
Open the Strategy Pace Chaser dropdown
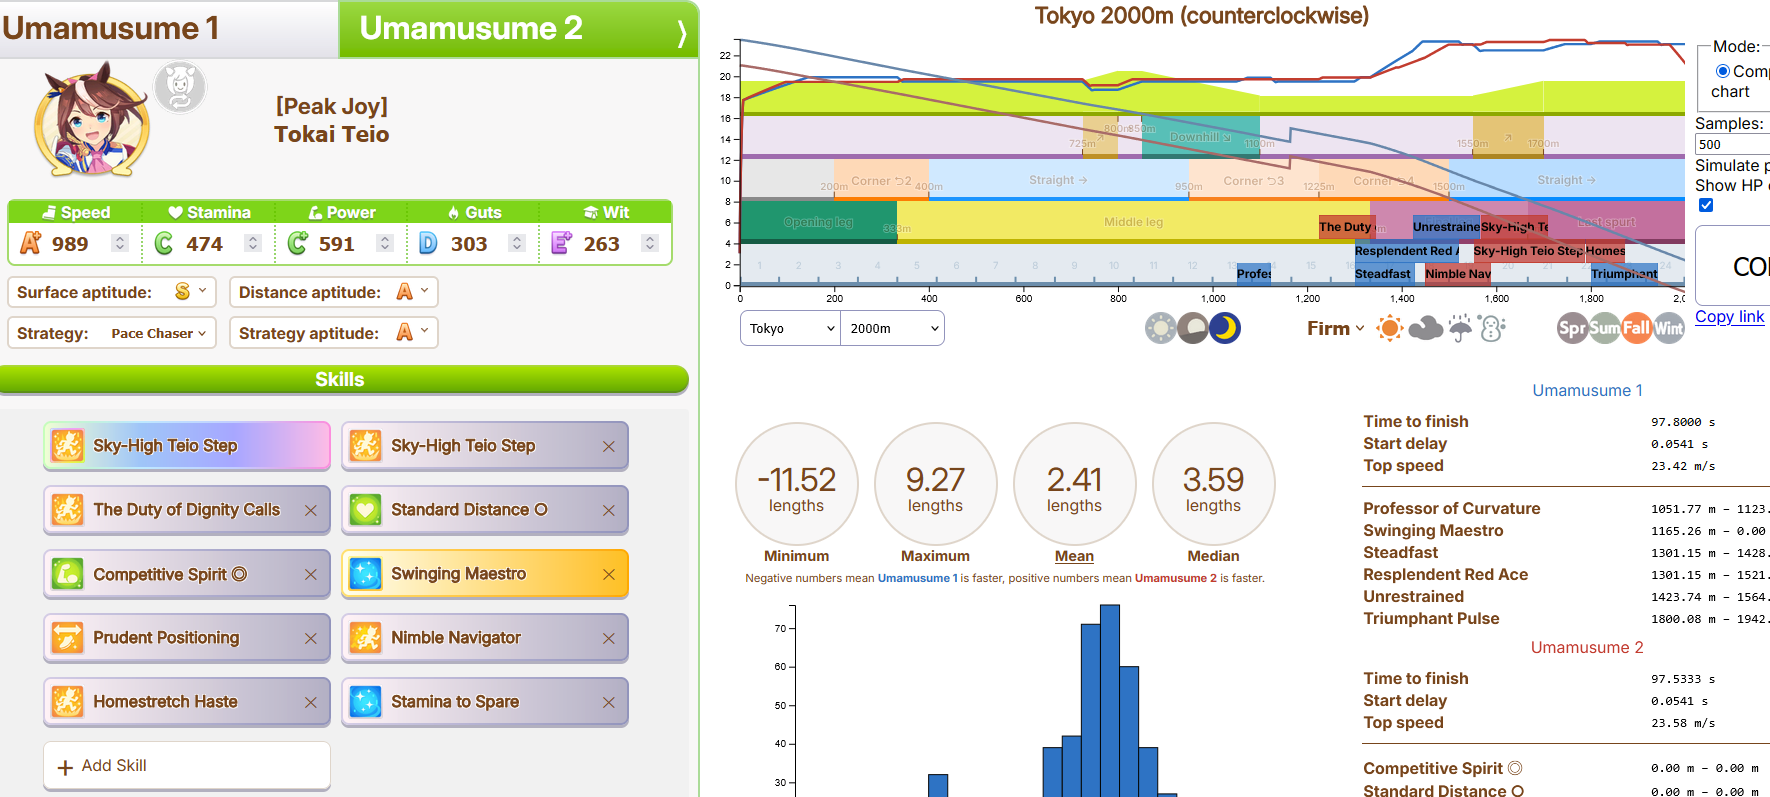[112, 333]
